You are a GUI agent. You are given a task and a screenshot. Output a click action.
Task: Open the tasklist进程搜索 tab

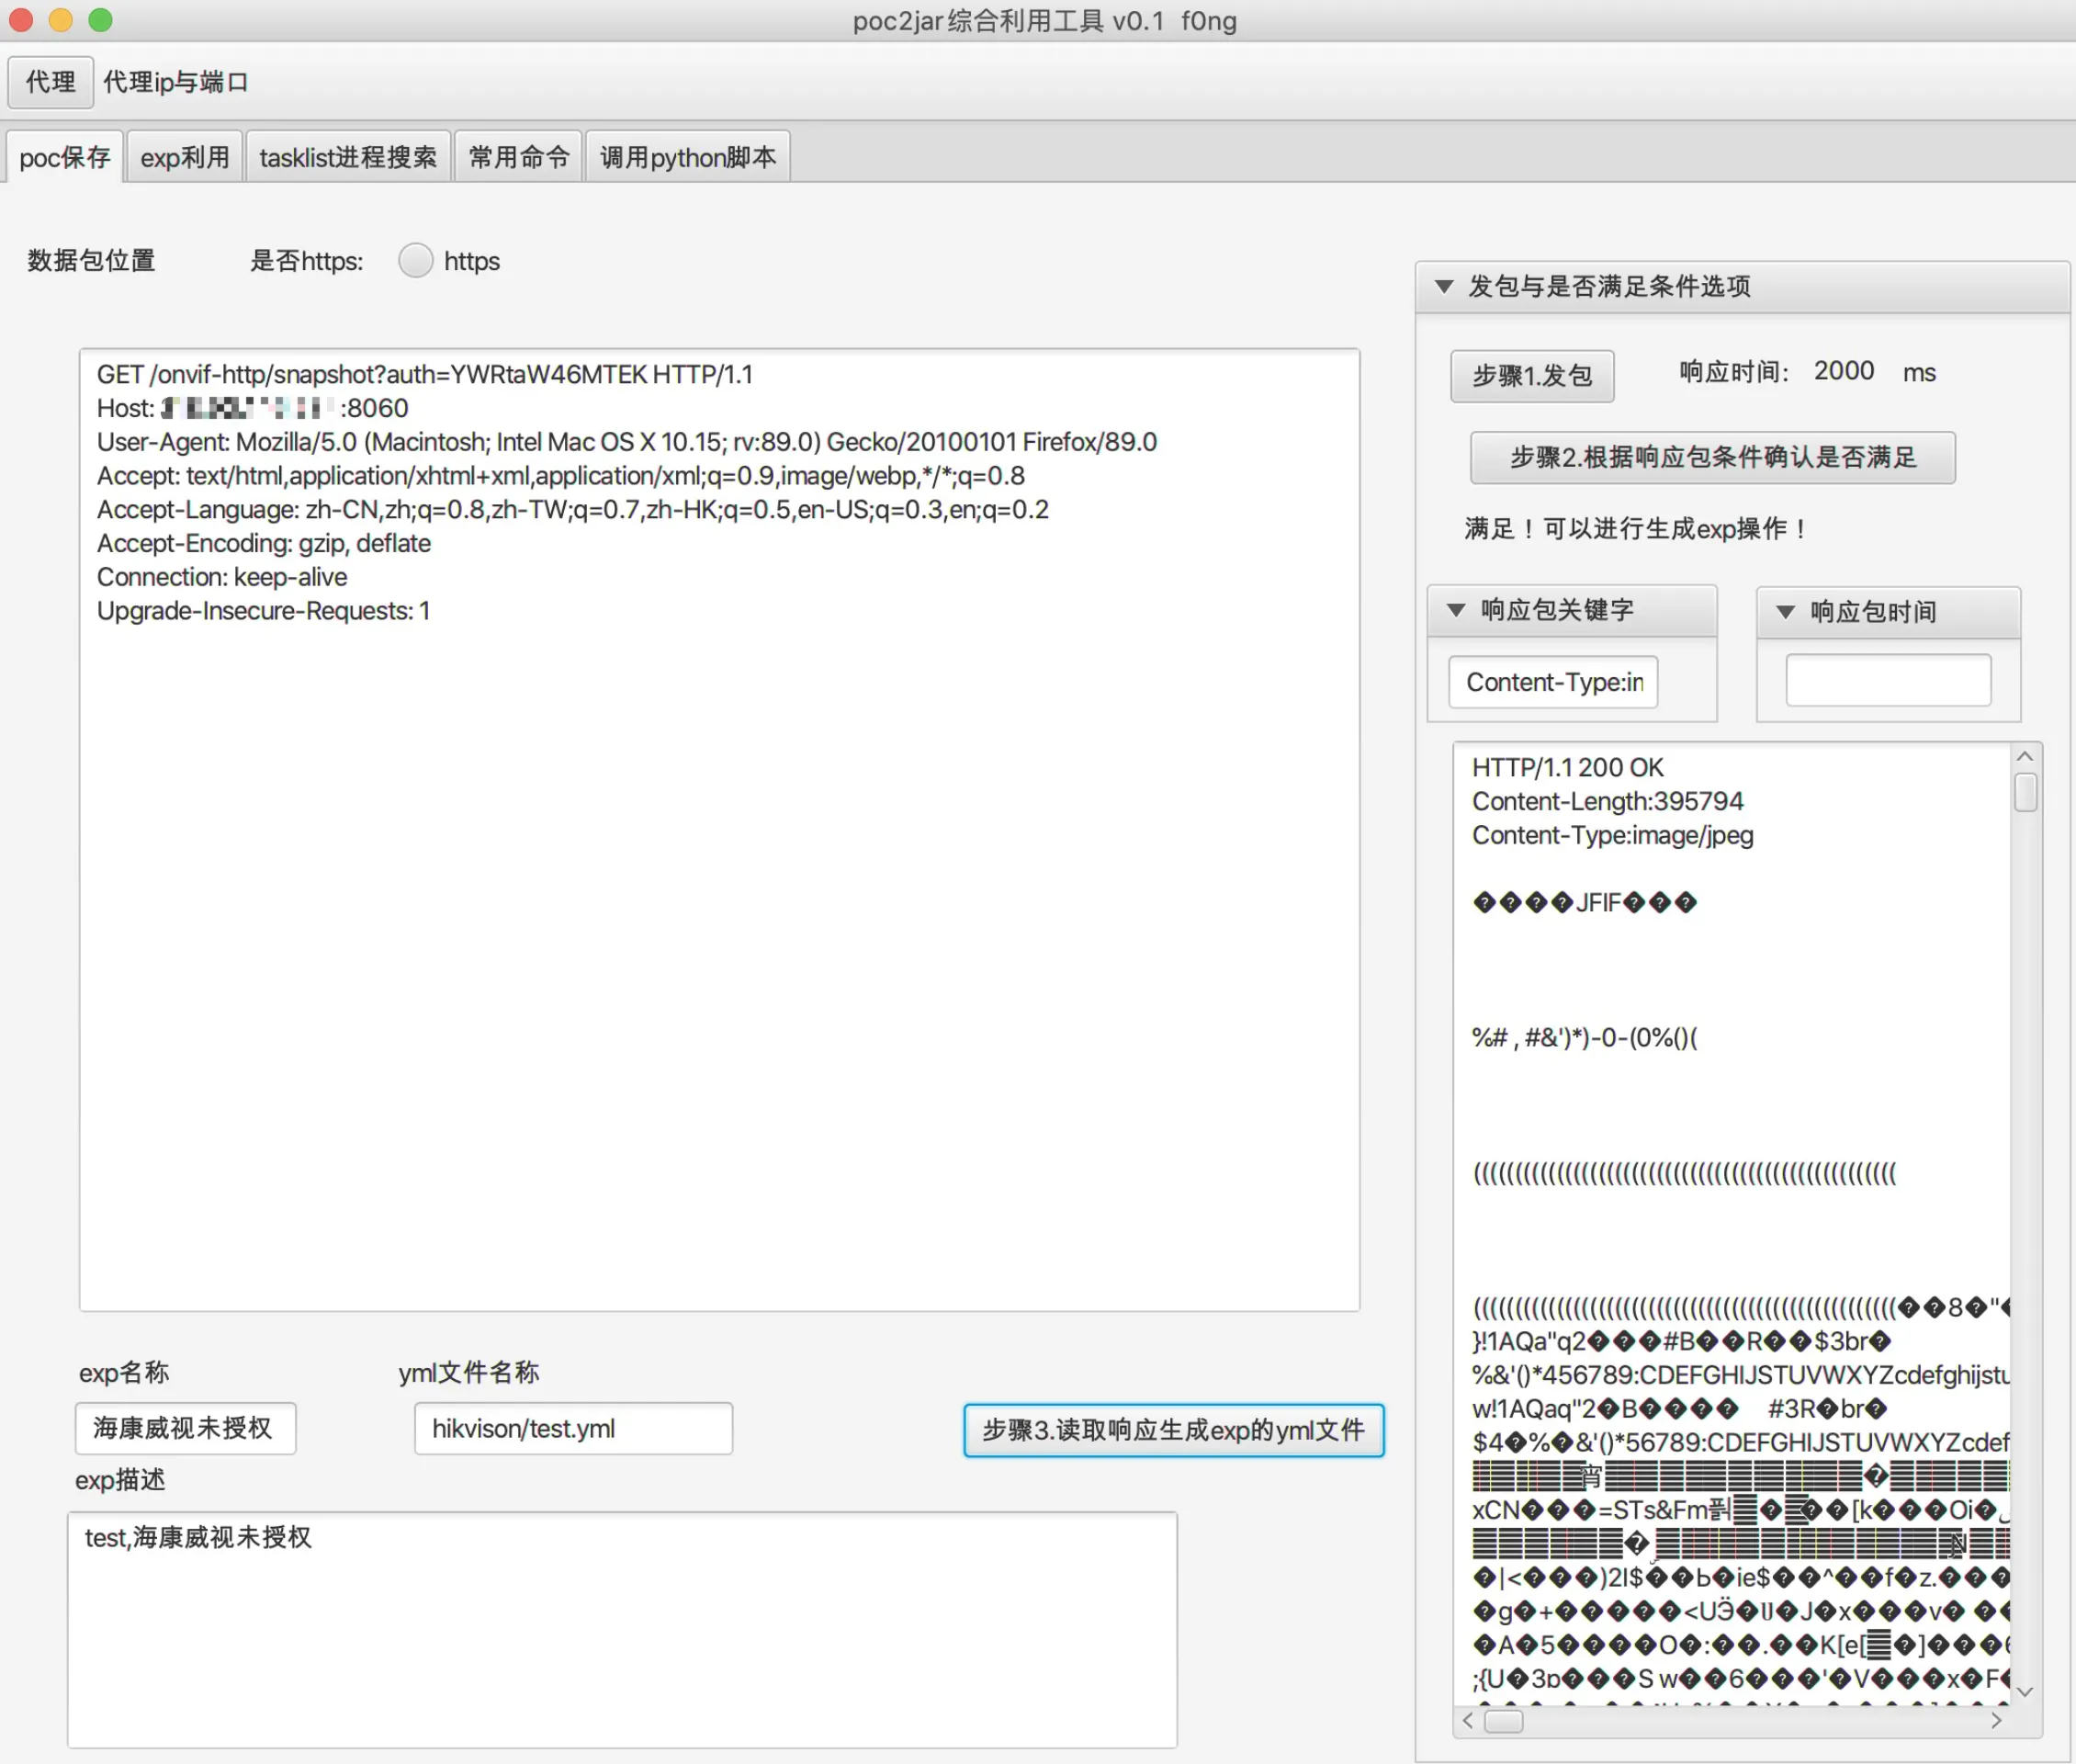click(x=348, y=157)
